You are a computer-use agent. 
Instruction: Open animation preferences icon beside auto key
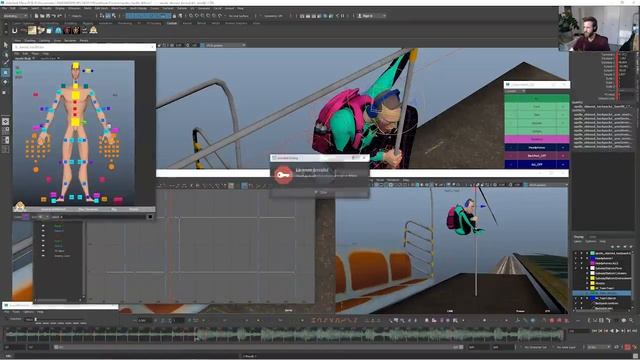point(634,347)
